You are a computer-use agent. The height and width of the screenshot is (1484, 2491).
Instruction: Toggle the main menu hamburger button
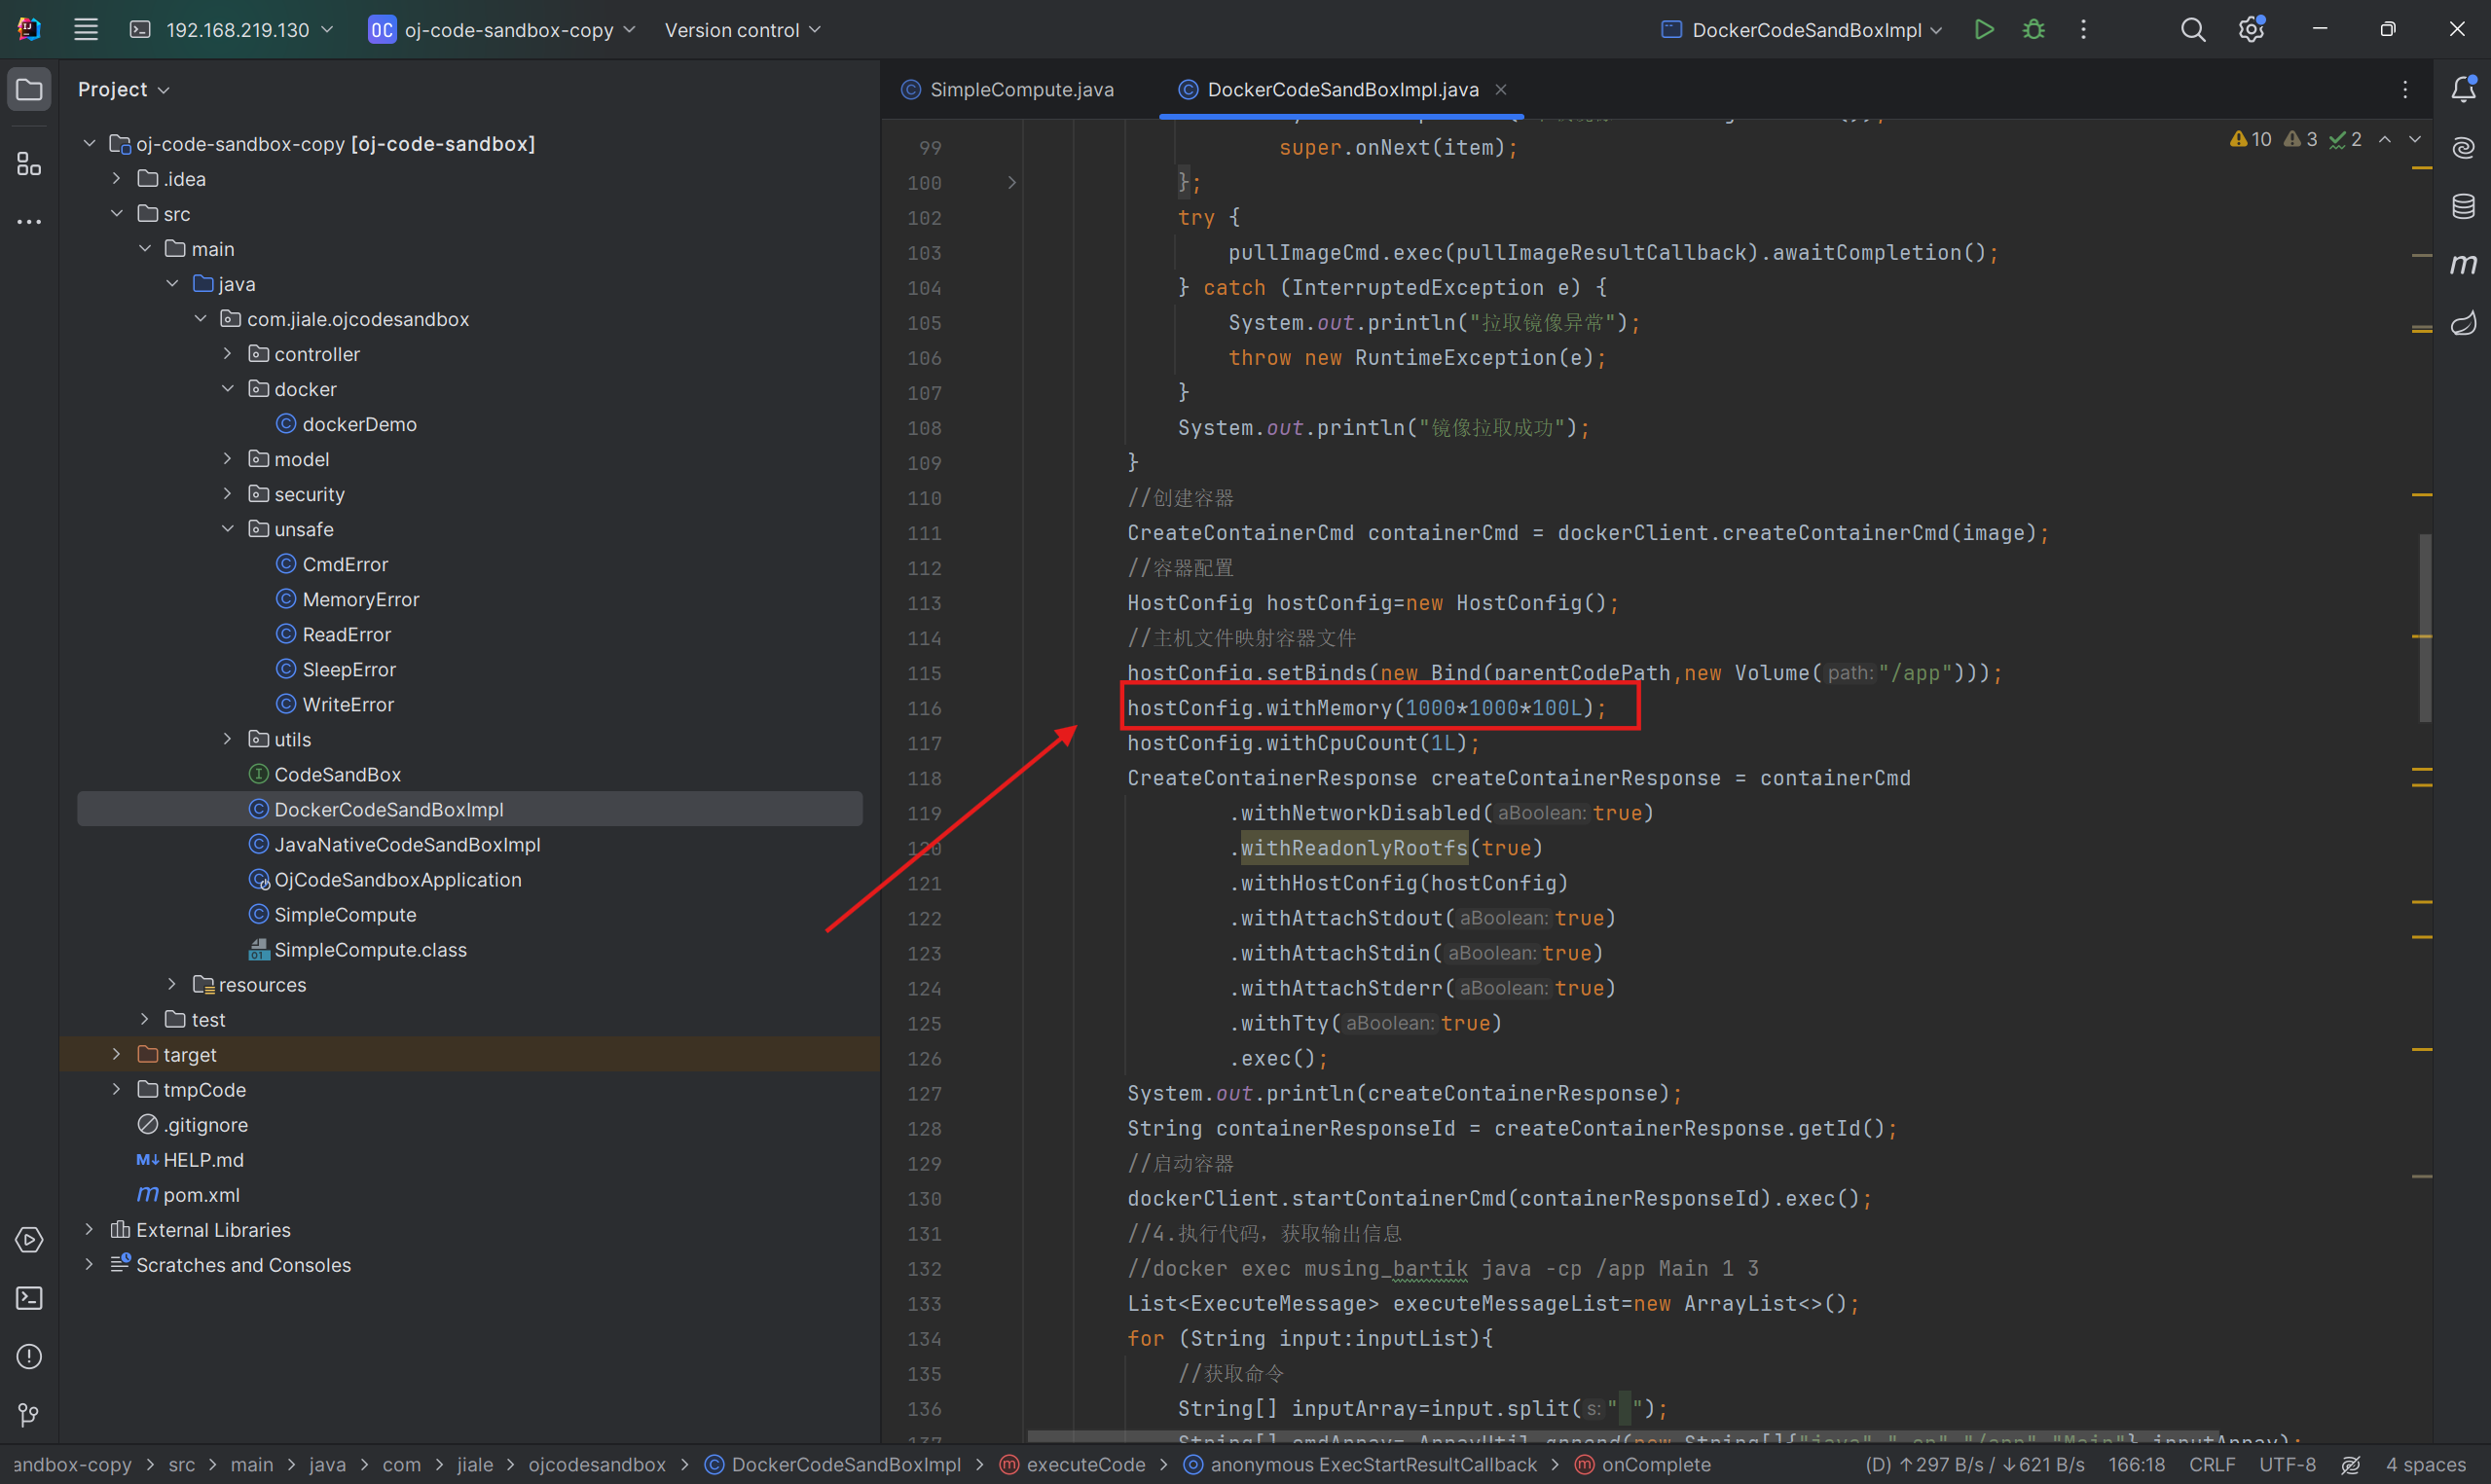pos(86,30)
